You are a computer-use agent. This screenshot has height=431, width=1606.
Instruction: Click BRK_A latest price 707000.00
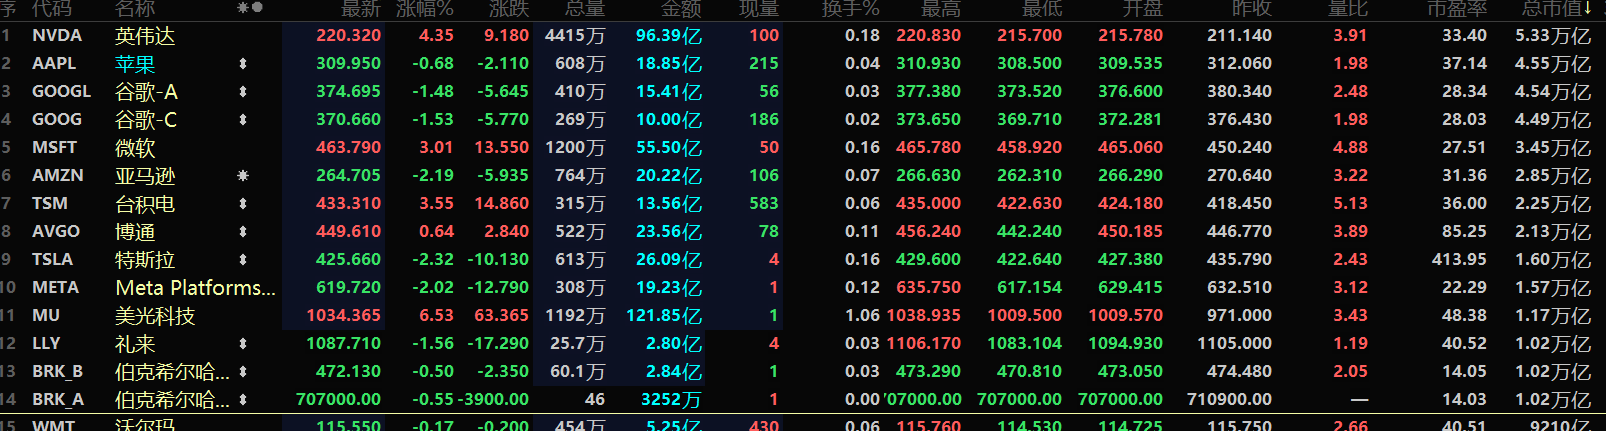tap(339, 400)
